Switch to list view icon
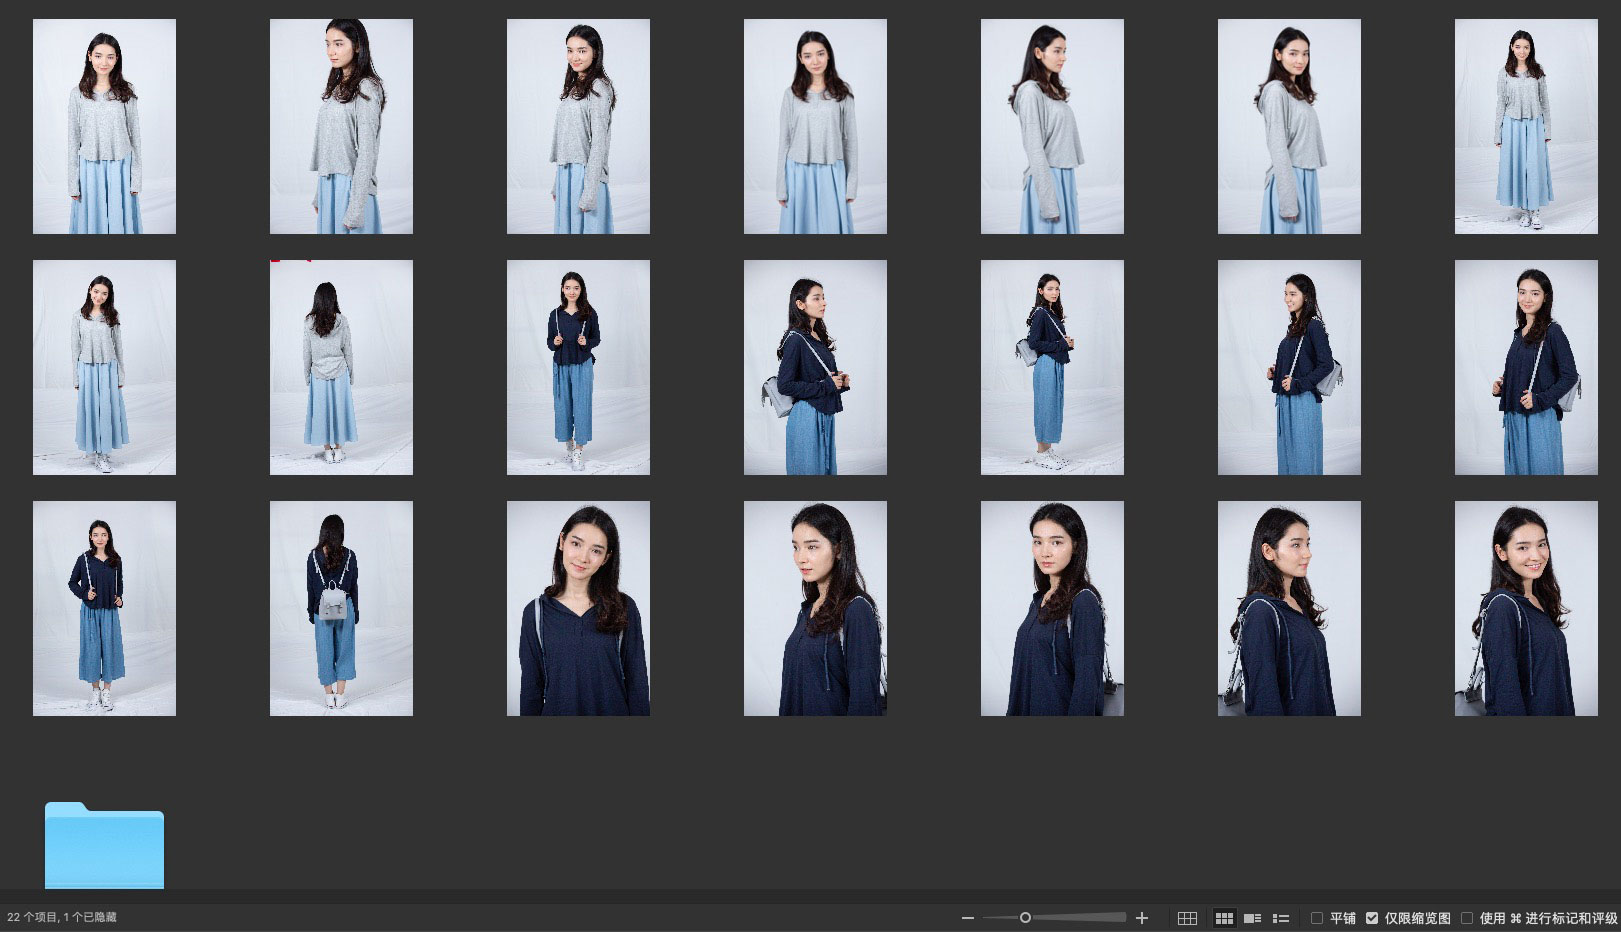The width and height of the screenshot is (1621, 932). tap(1280, 918)
